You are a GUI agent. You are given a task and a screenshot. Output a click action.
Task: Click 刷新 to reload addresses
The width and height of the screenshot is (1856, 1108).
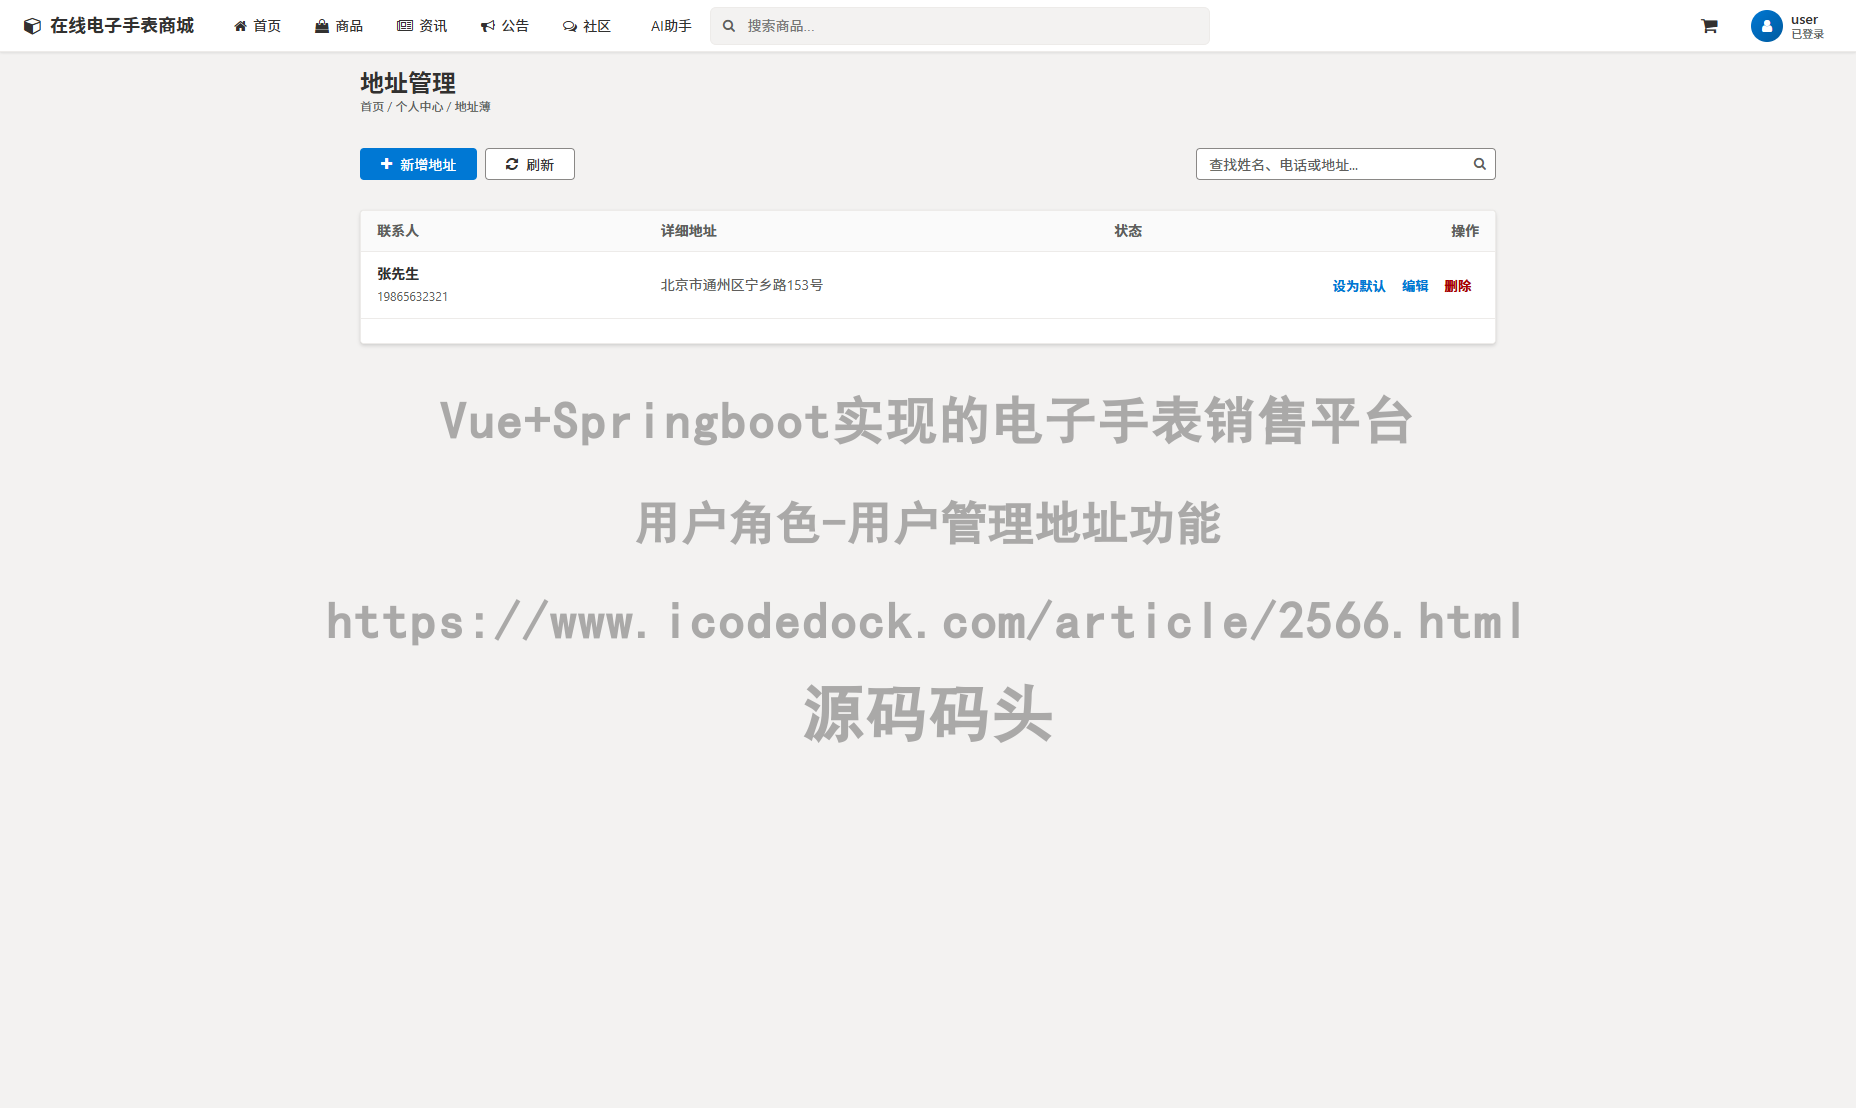[530, 164]
